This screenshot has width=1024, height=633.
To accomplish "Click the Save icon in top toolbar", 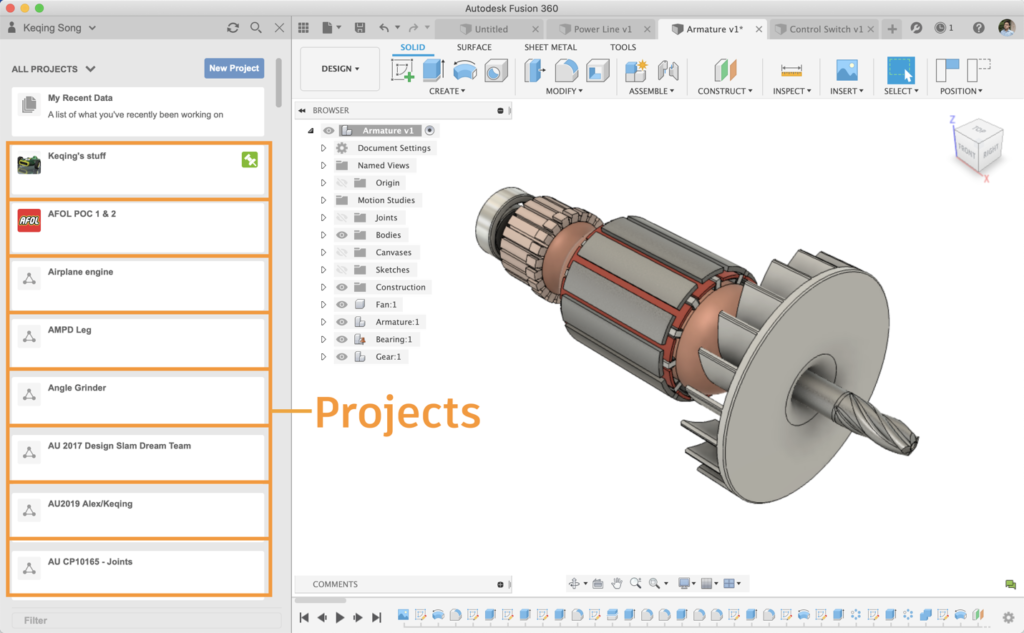I will tap(359, 28).
